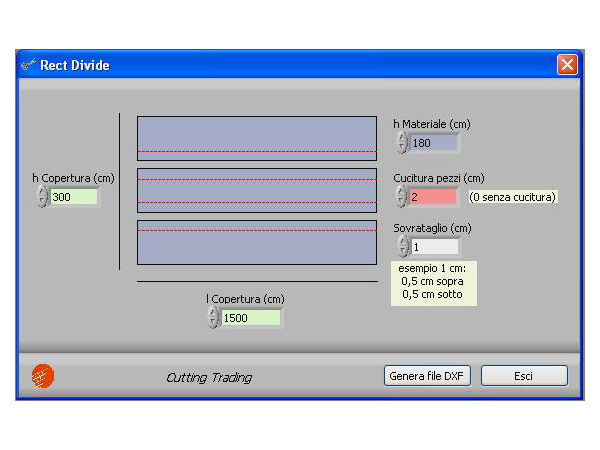Click the 'h Materiale (cm)' label
The image size is (600, 450).
pos(432,124)
